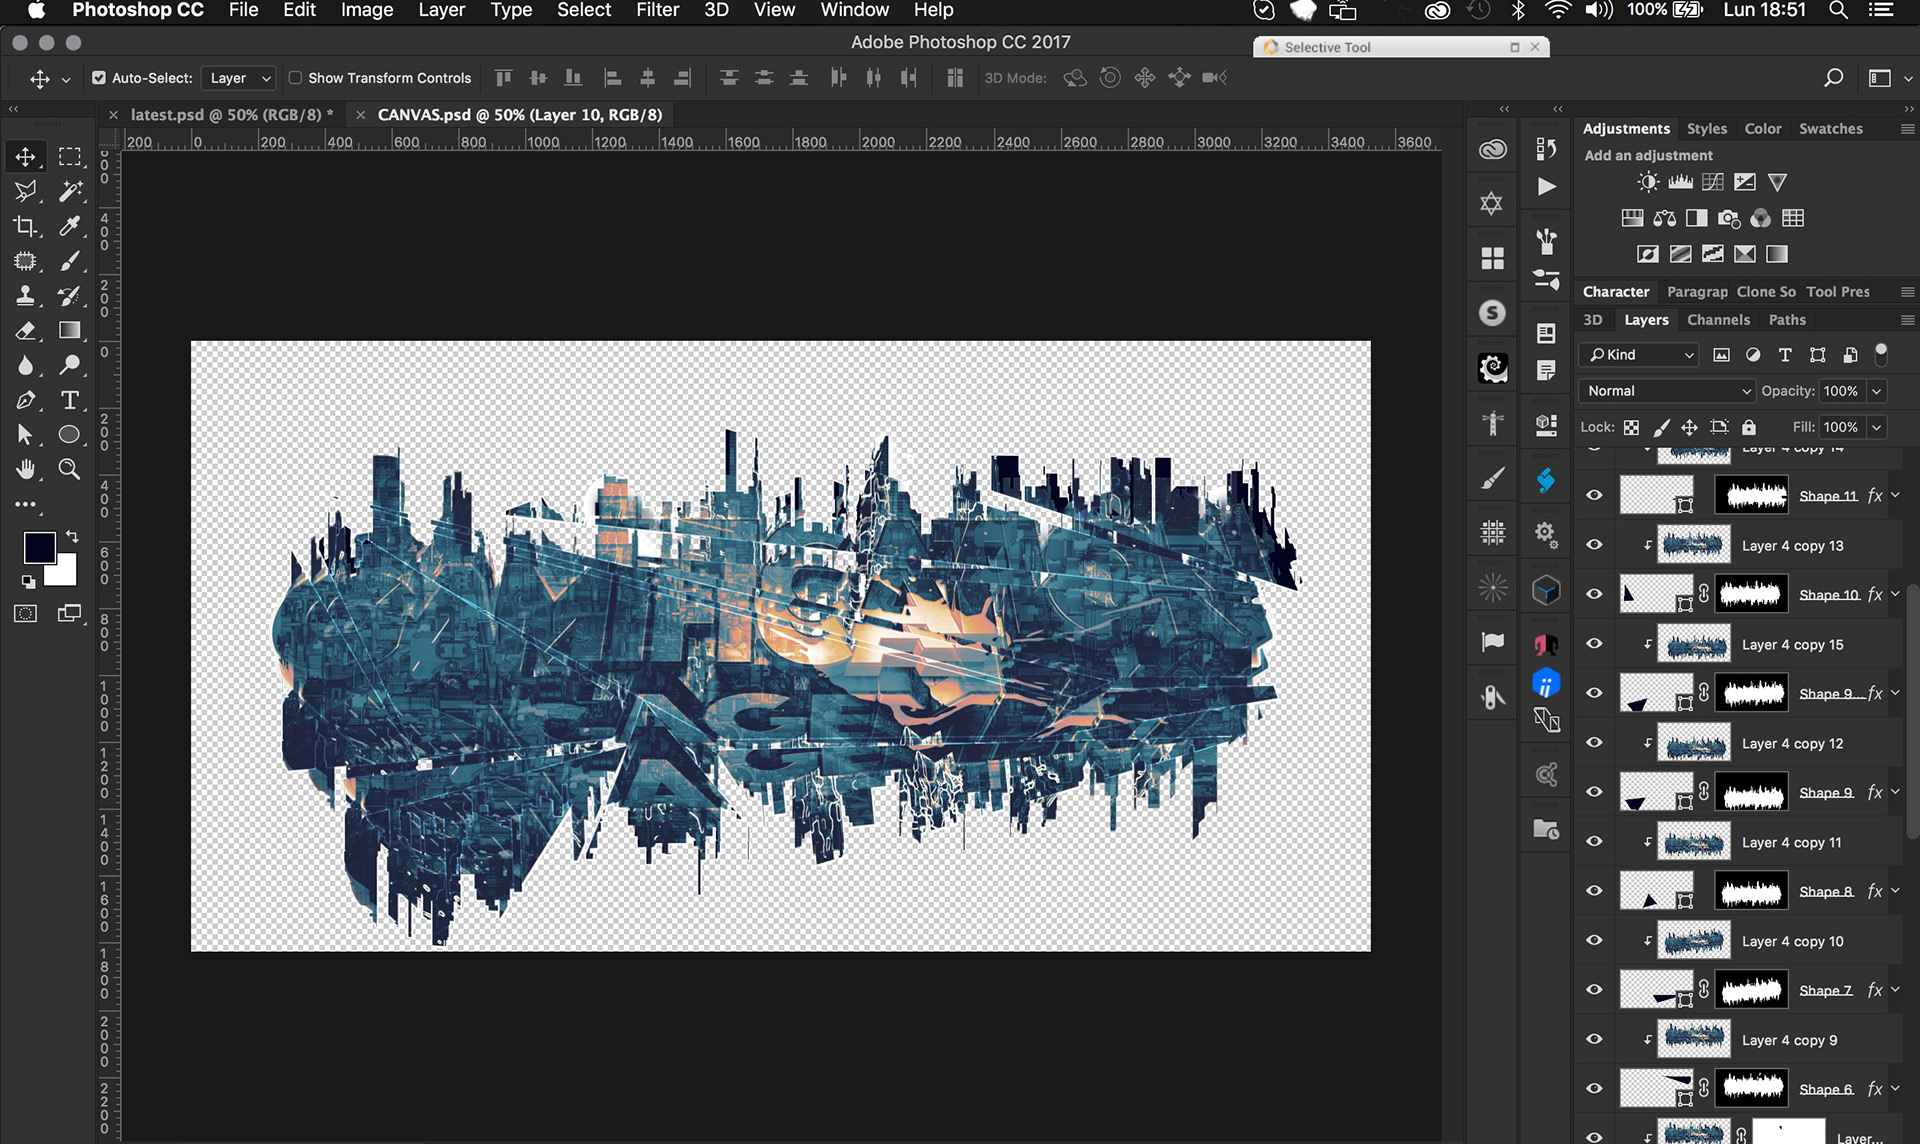This screenshot has width=1920, height=1144.
Task: Select the Gradient tool
Action: [x=70, y=331]
